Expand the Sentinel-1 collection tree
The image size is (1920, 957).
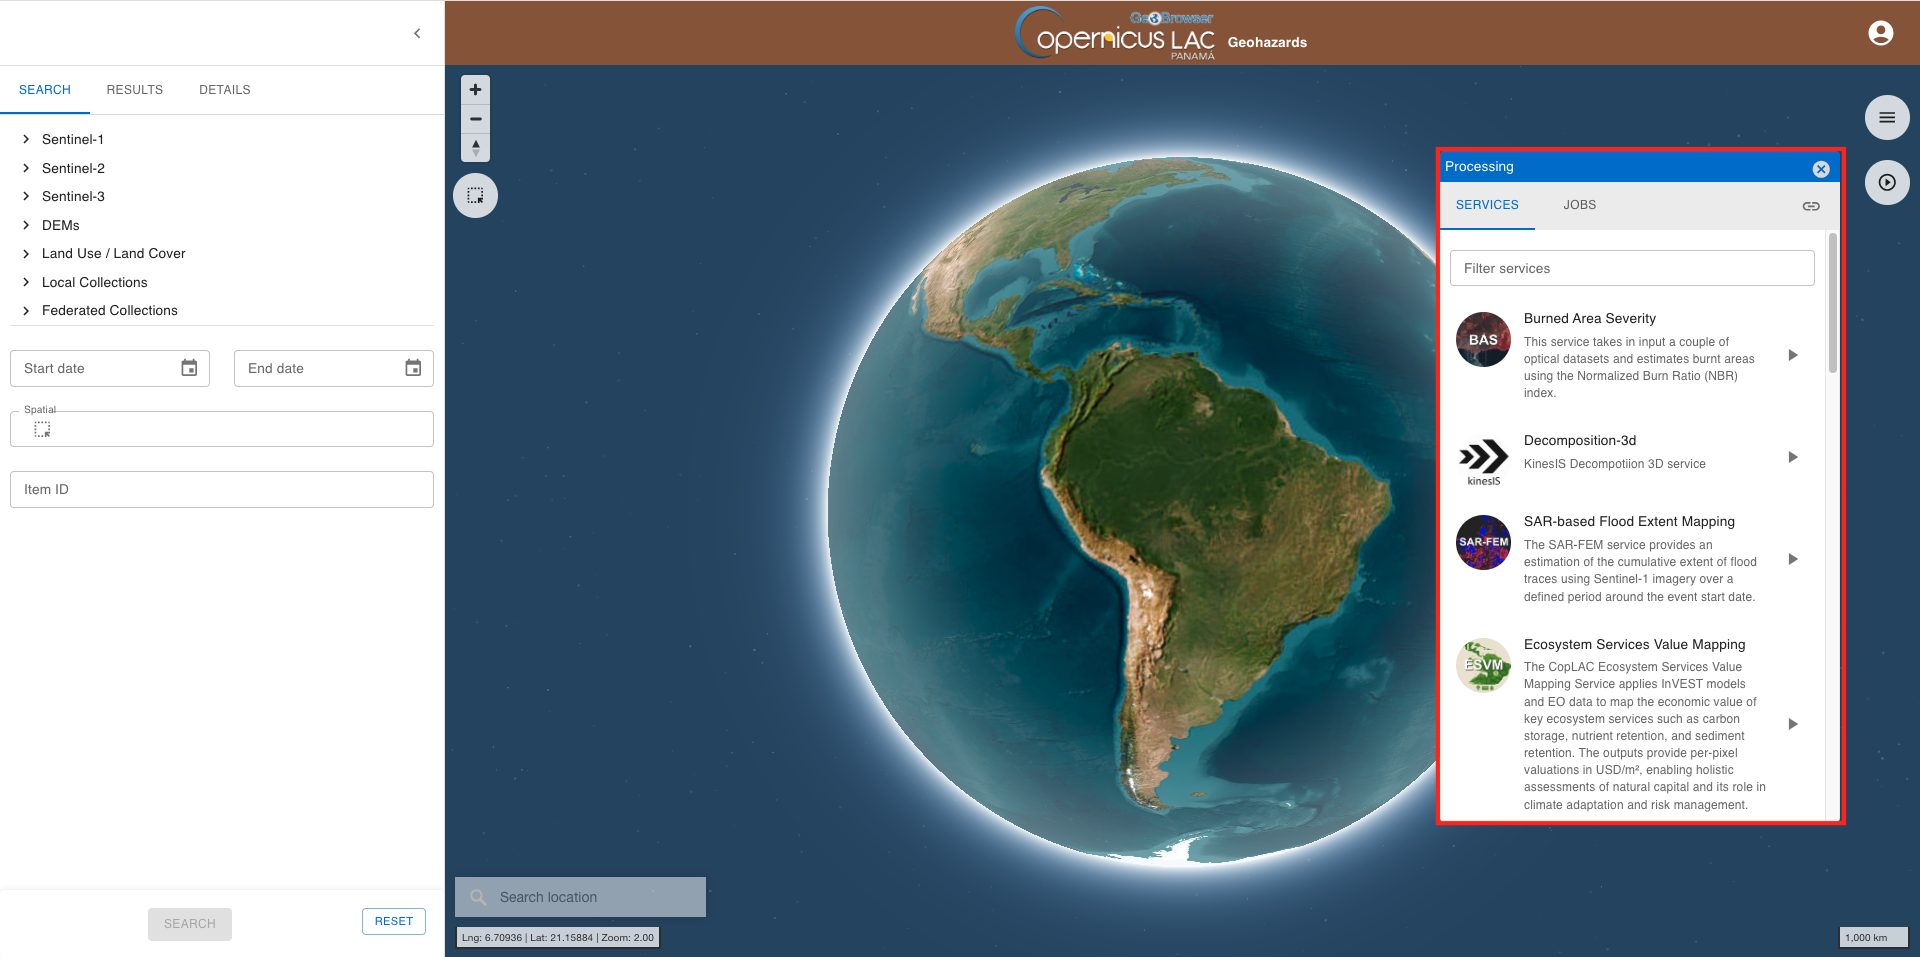click(x=26, y=140)
